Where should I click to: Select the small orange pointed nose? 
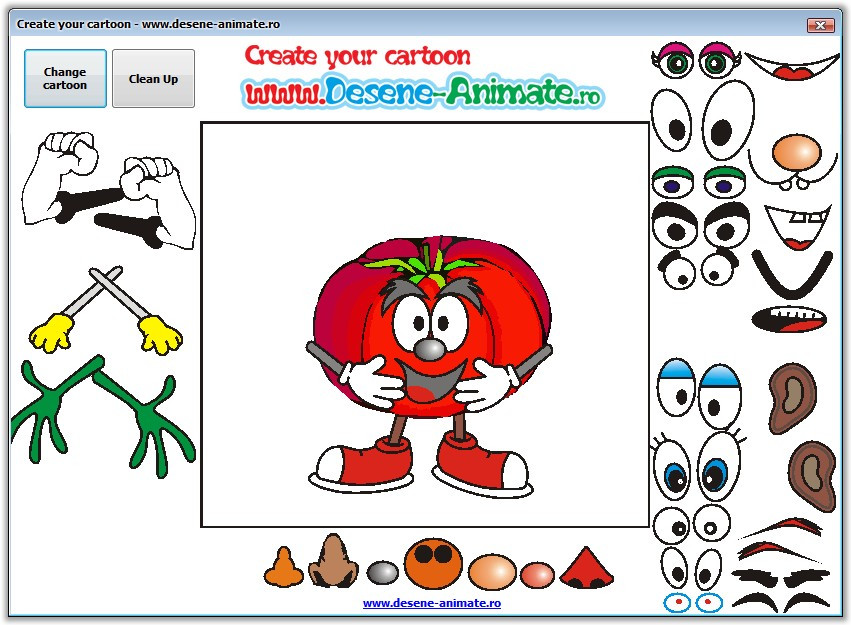(283, 567)
